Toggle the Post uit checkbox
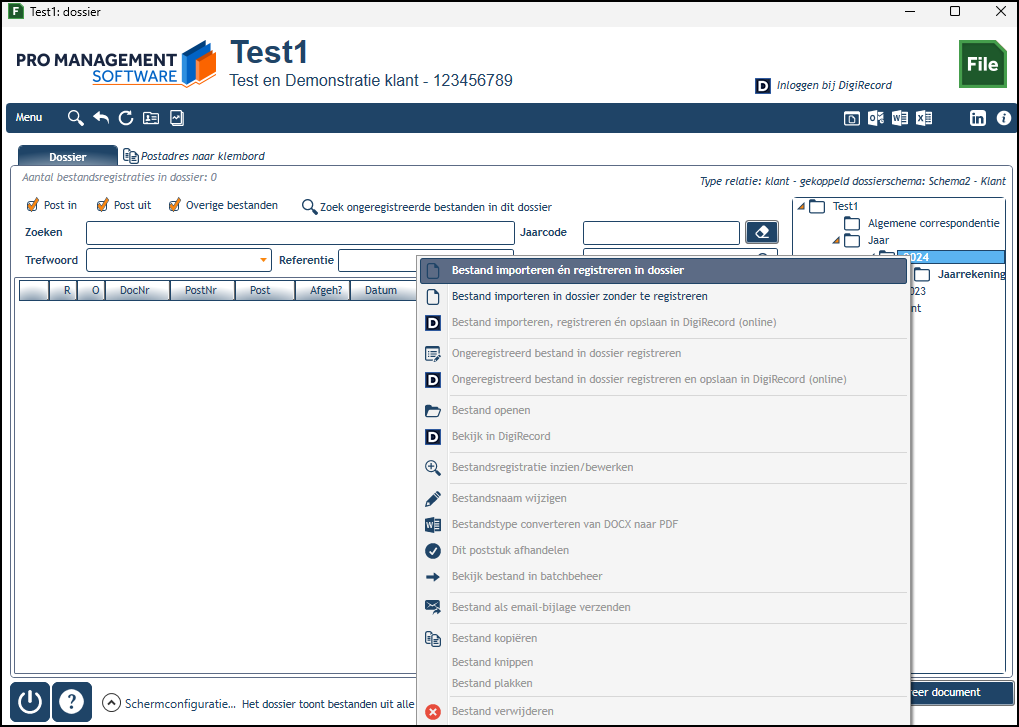 tap(102, 205)
